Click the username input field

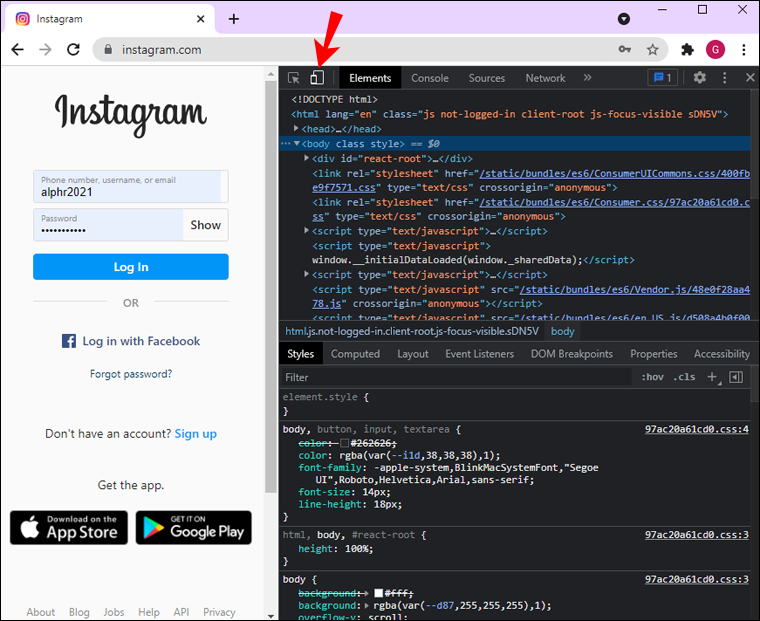131,186
